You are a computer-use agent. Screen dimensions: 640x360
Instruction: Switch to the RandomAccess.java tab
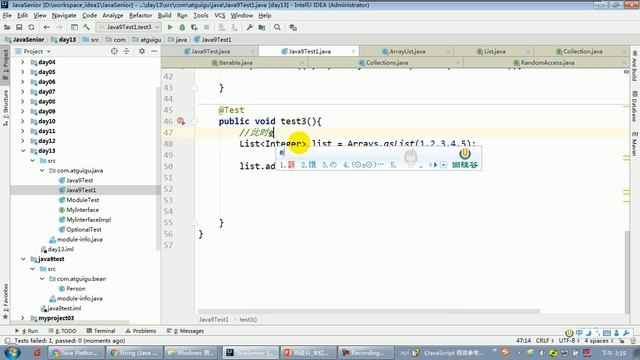click(547, 63)
